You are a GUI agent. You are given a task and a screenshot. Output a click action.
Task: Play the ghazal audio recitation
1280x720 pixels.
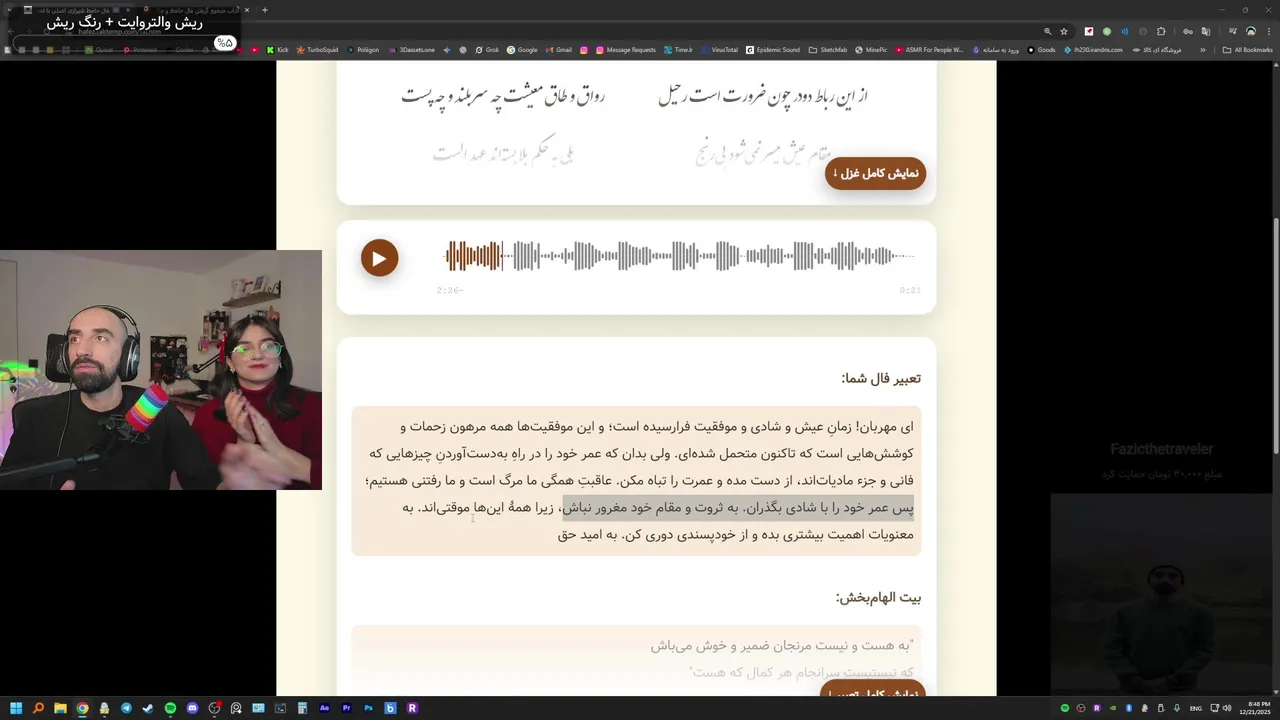click(x=379, y=258)
